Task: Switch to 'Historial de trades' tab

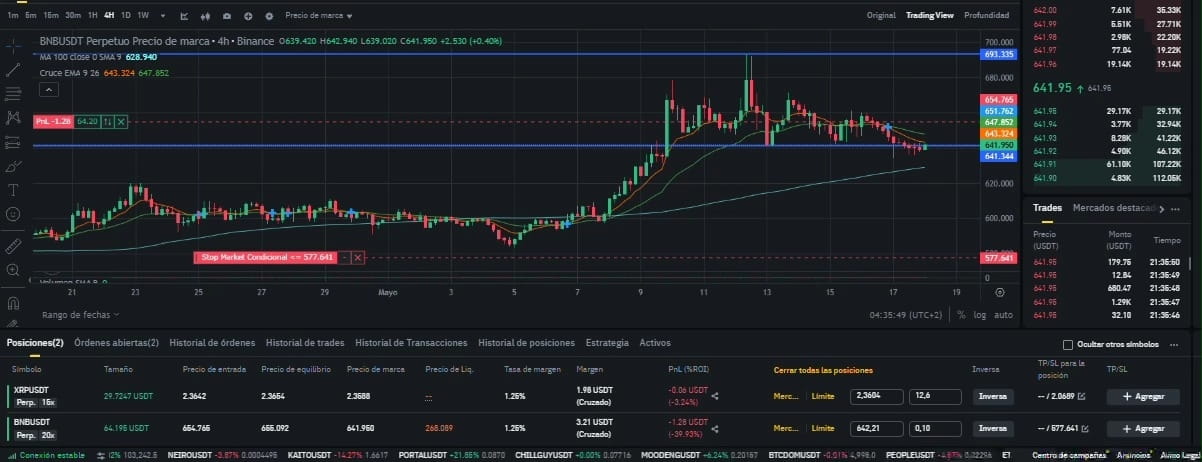Action: (305, 343)
